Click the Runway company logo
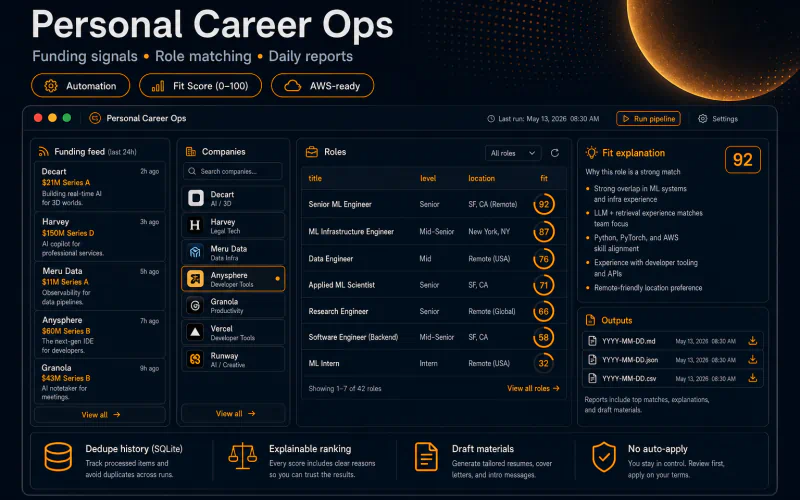Screen dimensions: 800x500 click(195, 359)
